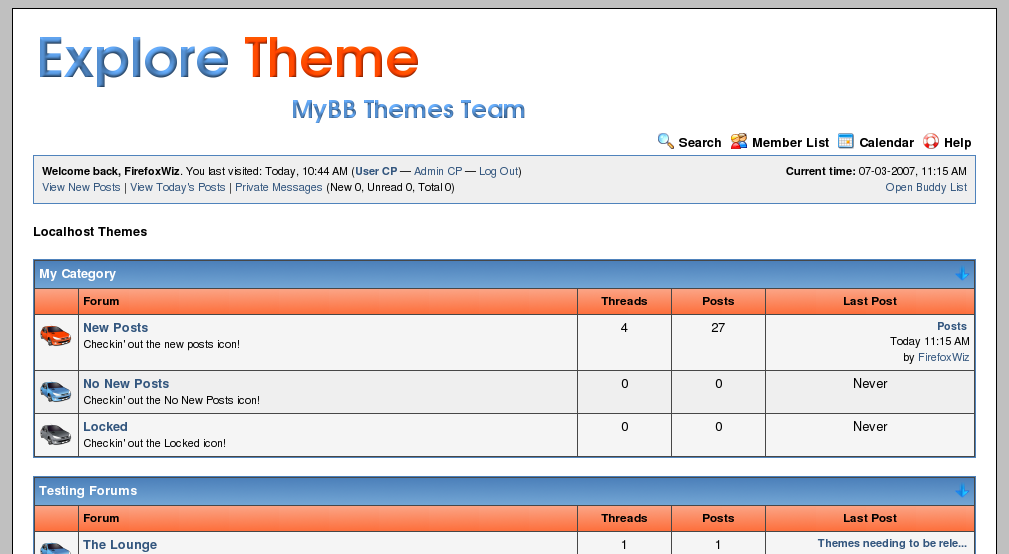Click the Search magnifier icon
The image size is (1009, 554).
[x=665, y=141]
